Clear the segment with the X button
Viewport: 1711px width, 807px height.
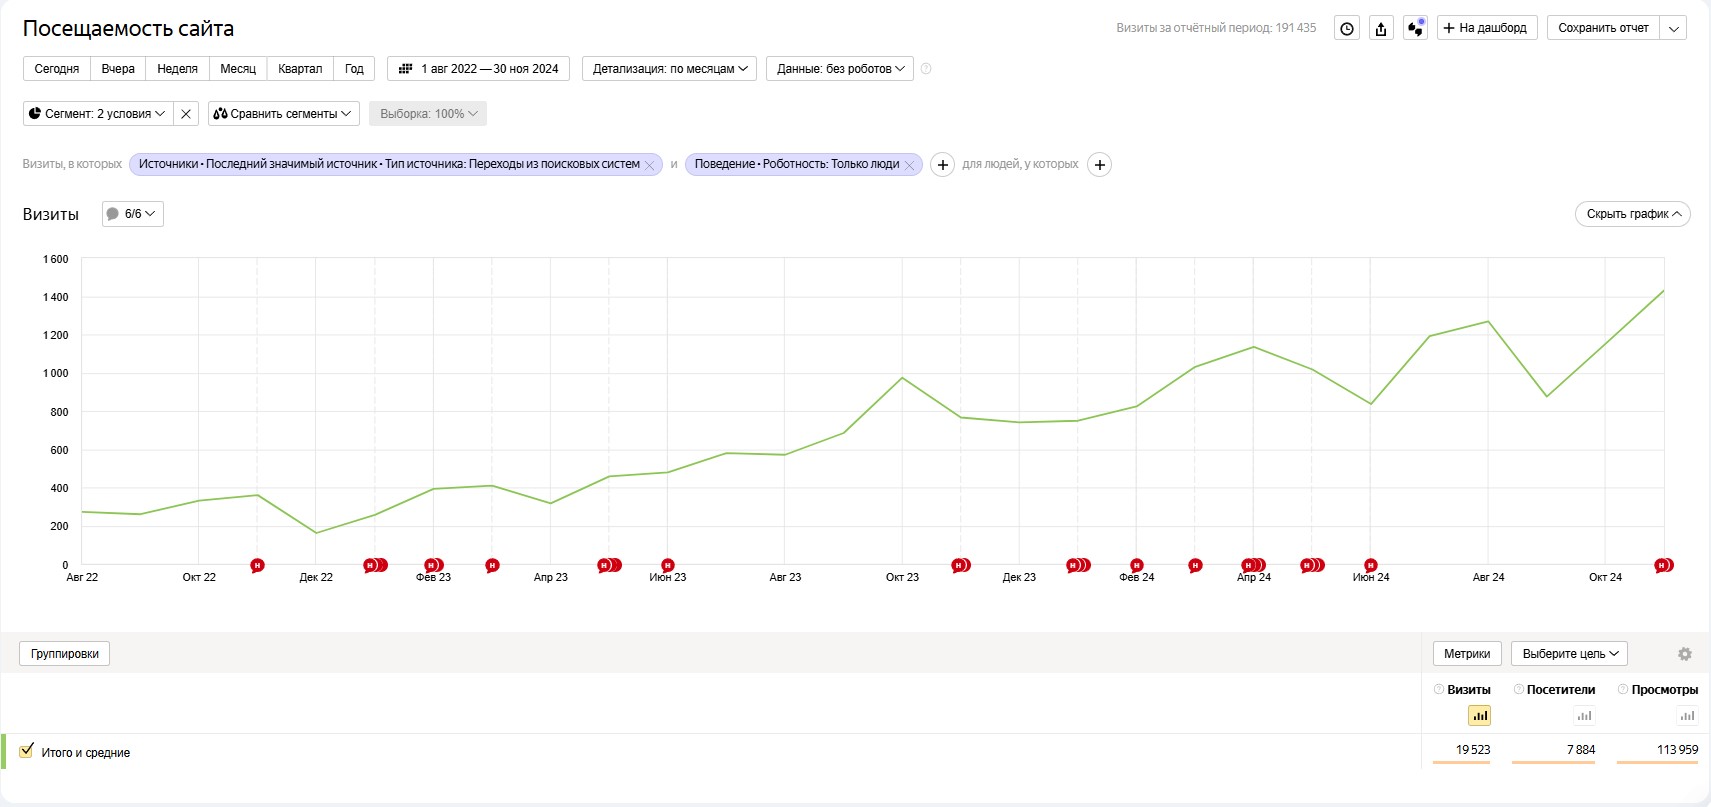point(186,114)
